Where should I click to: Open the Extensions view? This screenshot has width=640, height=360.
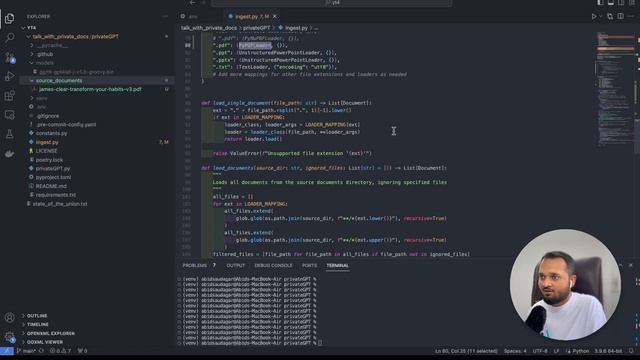point(9,96)
